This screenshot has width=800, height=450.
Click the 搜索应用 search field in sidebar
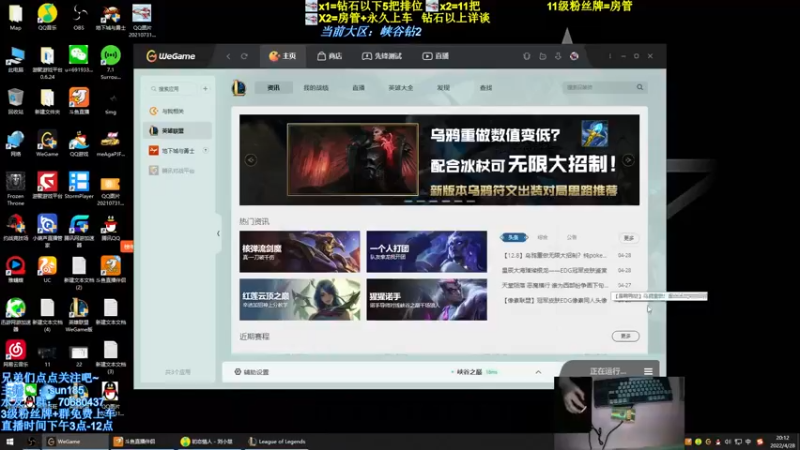[x=172, y=89]
